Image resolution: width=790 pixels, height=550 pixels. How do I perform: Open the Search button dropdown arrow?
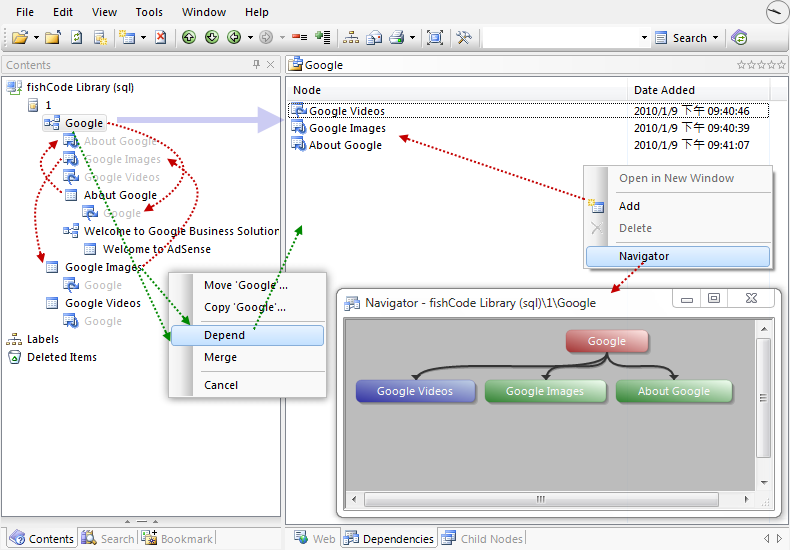point(715,38)
